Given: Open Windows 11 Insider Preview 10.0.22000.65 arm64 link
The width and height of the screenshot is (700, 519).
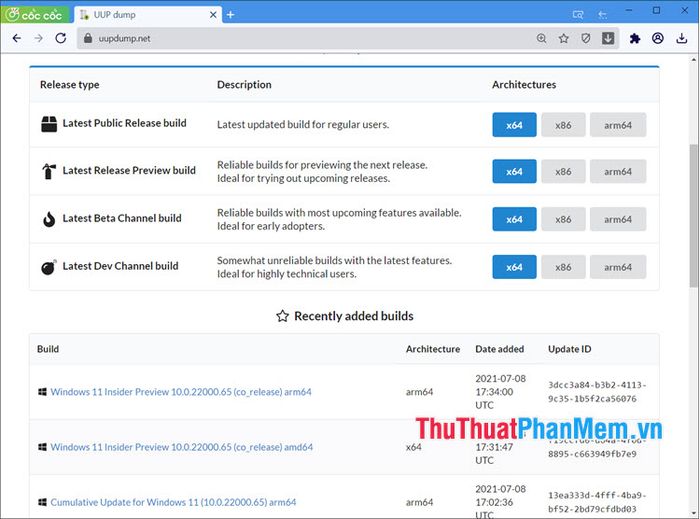Looking at the screenshot, I should [x=181, y=392].
